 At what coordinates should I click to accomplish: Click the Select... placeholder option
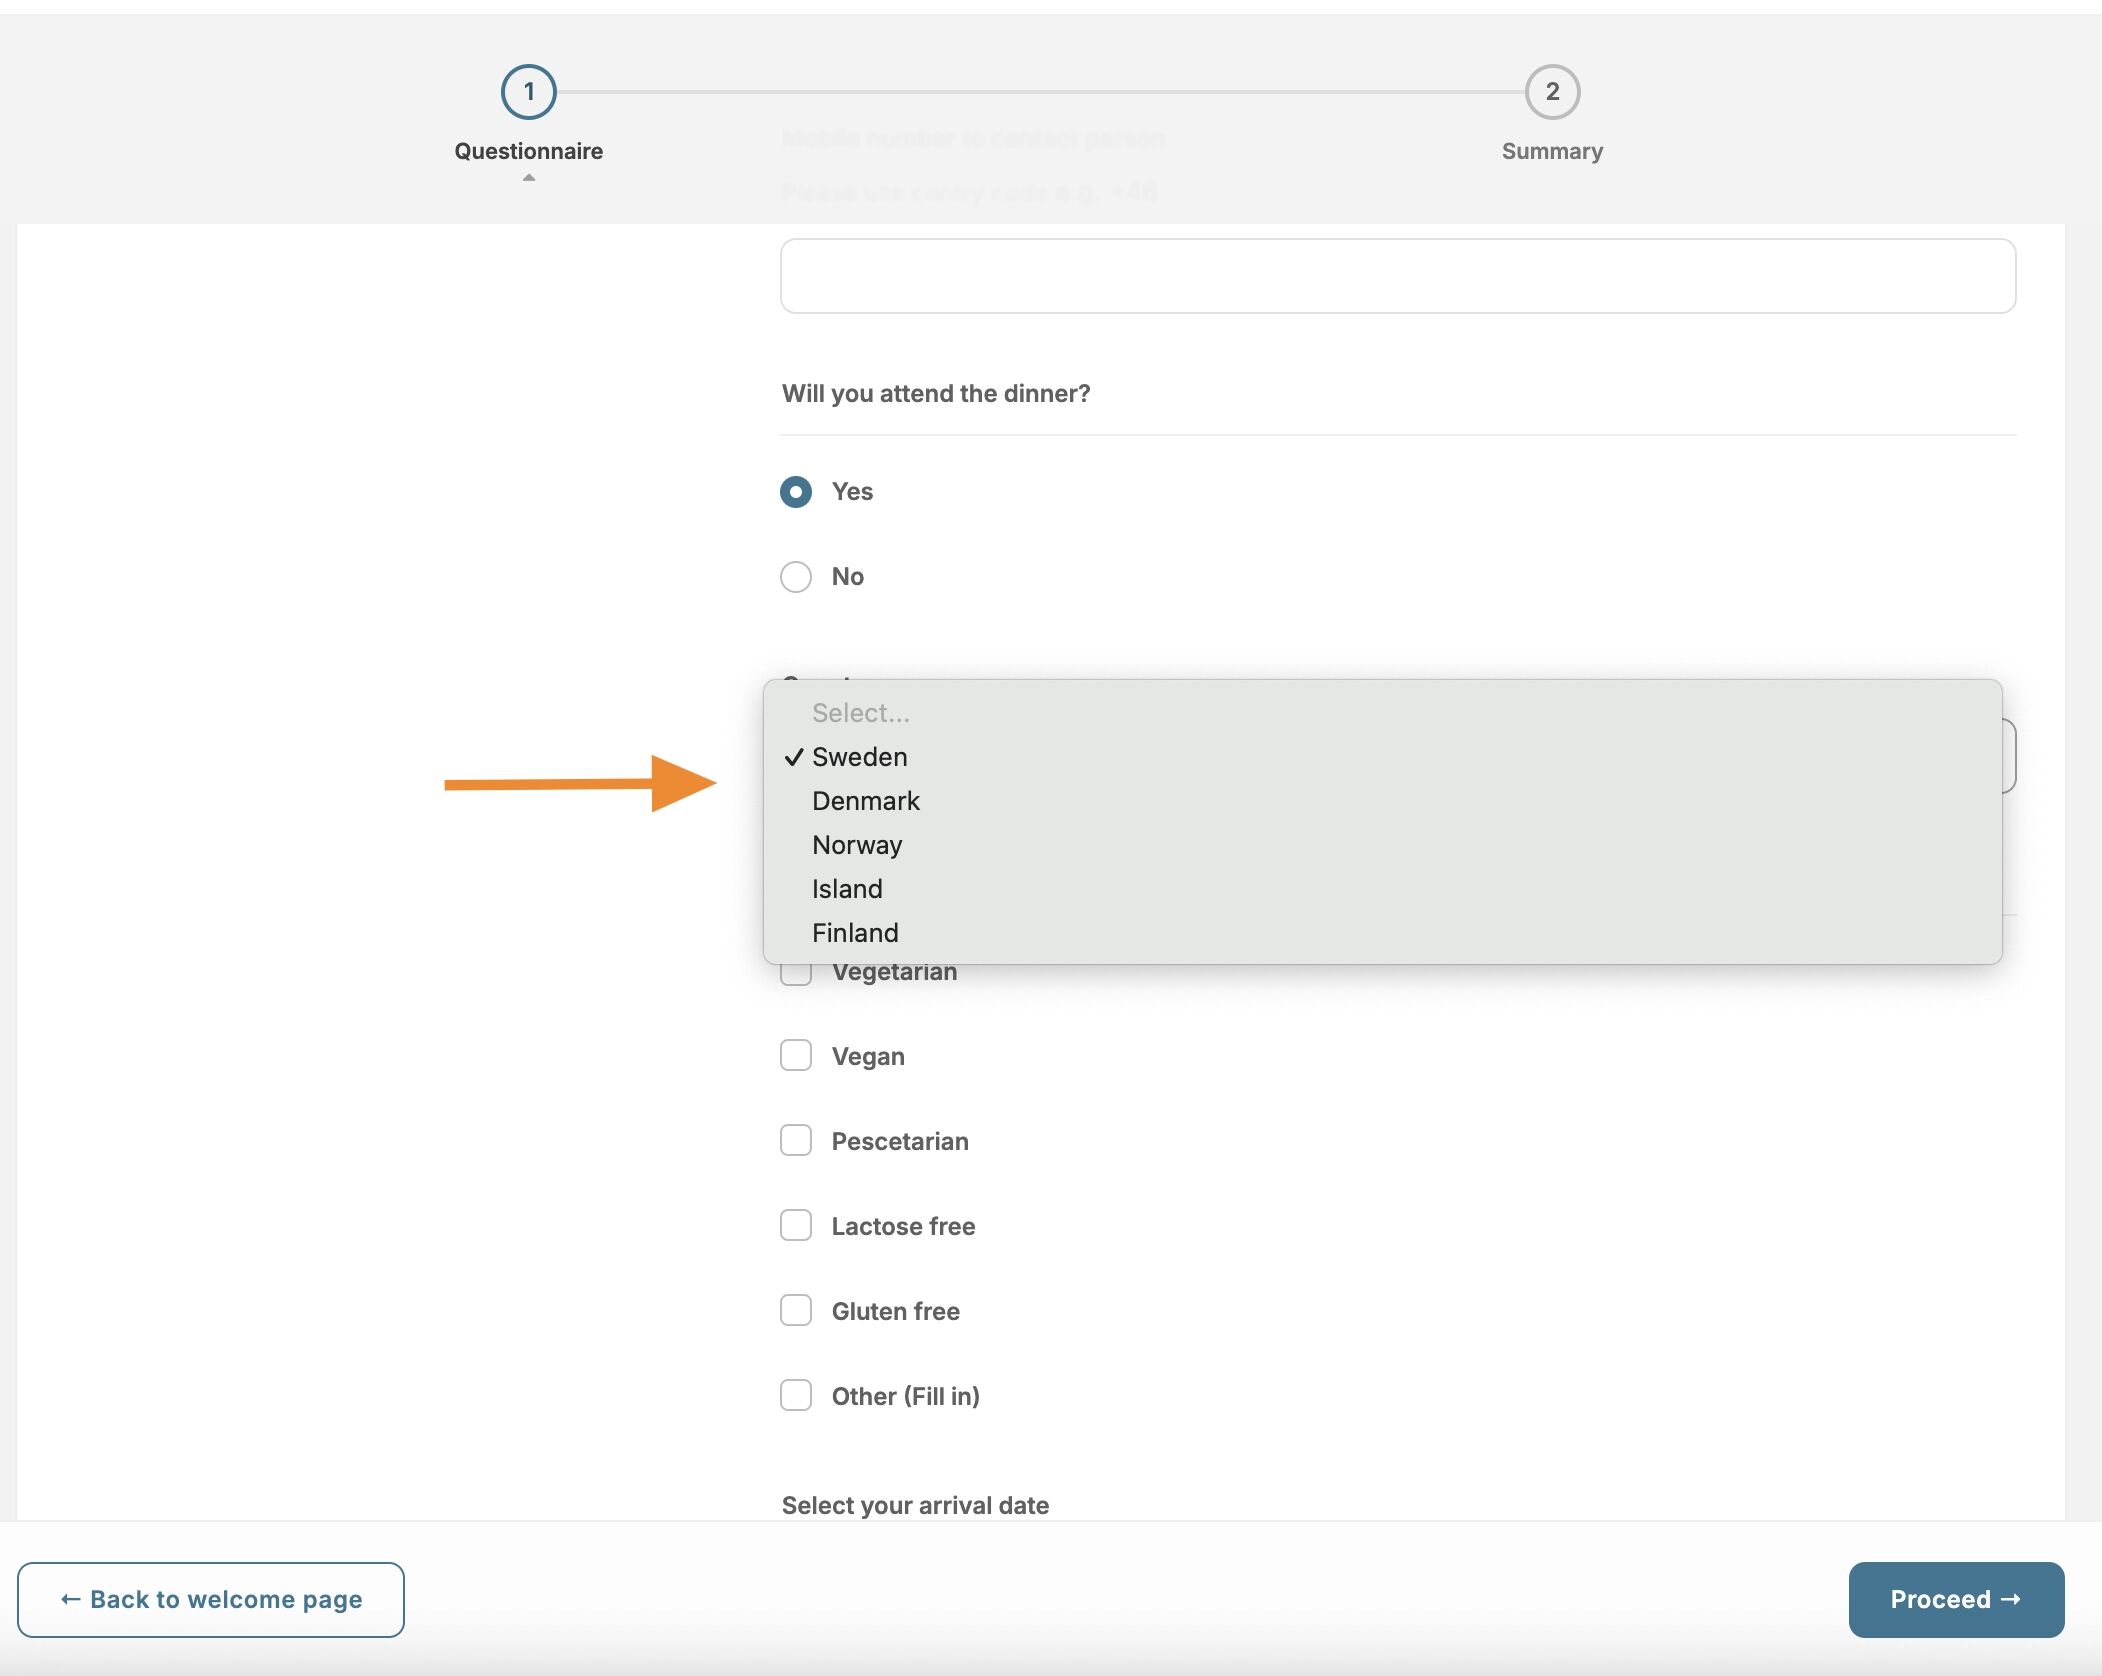[860, 713]
